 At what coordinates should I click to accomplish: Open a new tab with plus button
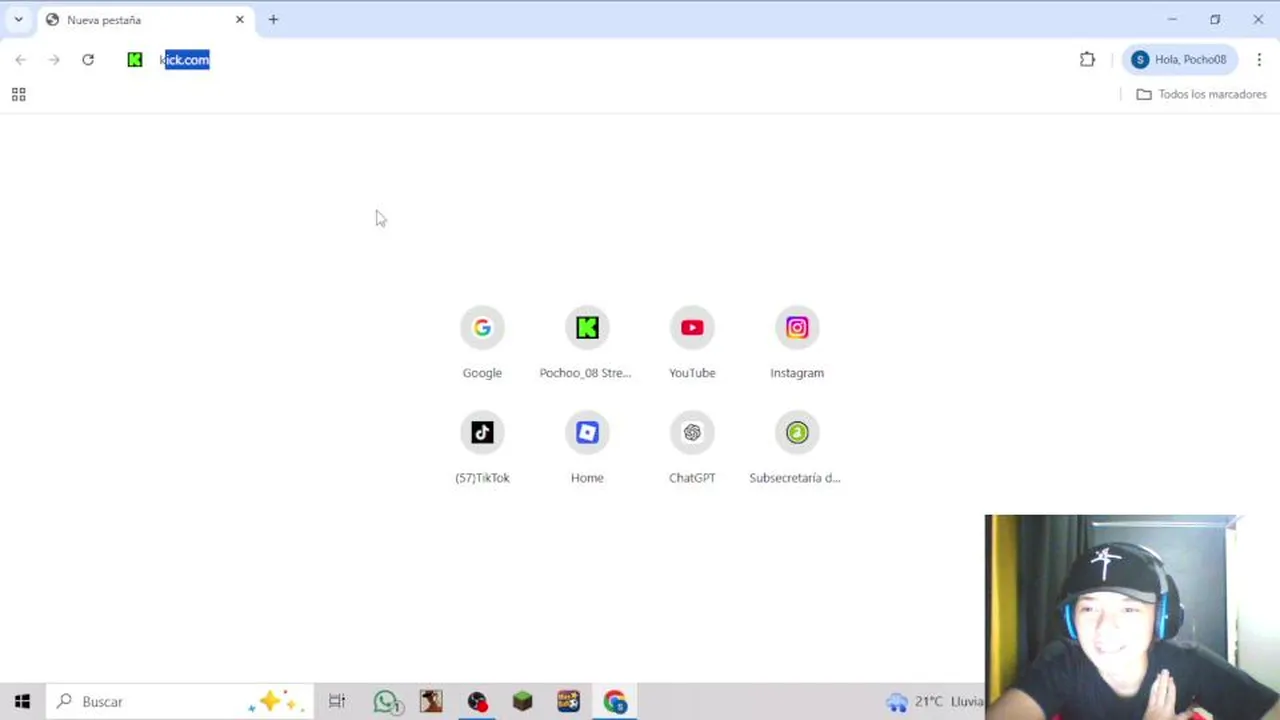coord(273,20)
